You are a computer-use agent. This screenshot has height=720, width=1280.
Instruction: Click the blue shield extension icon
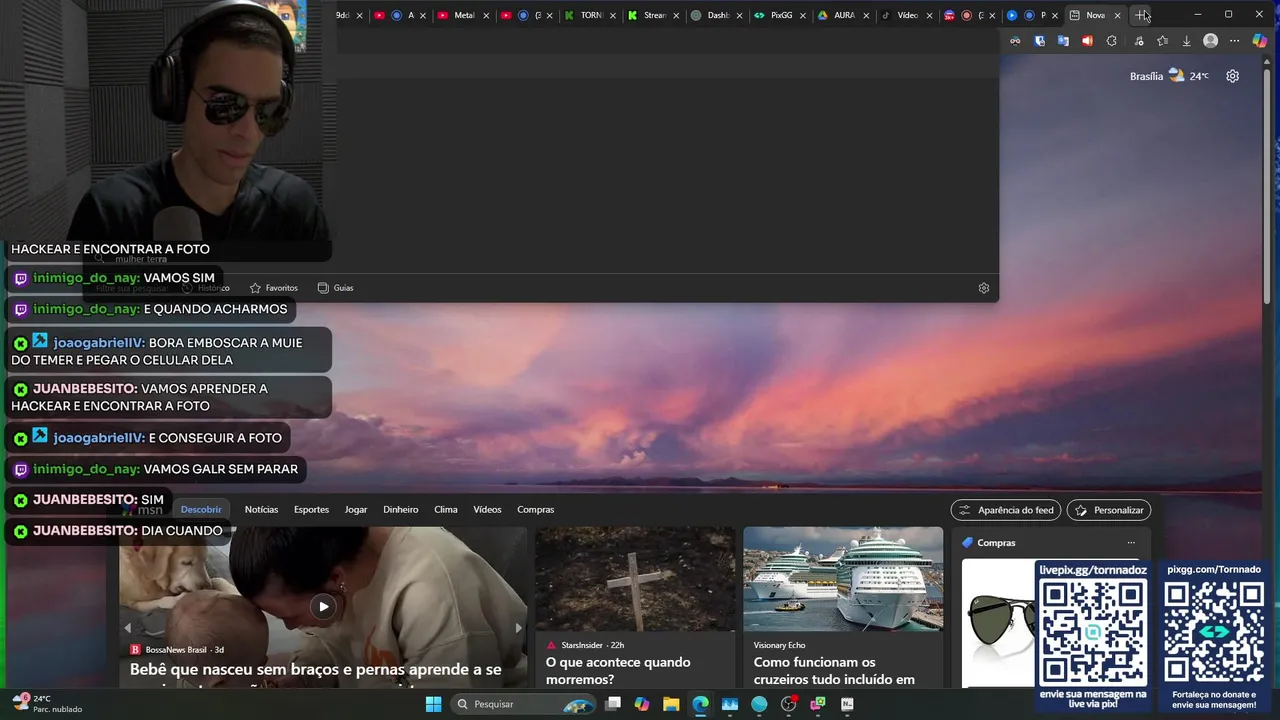point(1040,41)
